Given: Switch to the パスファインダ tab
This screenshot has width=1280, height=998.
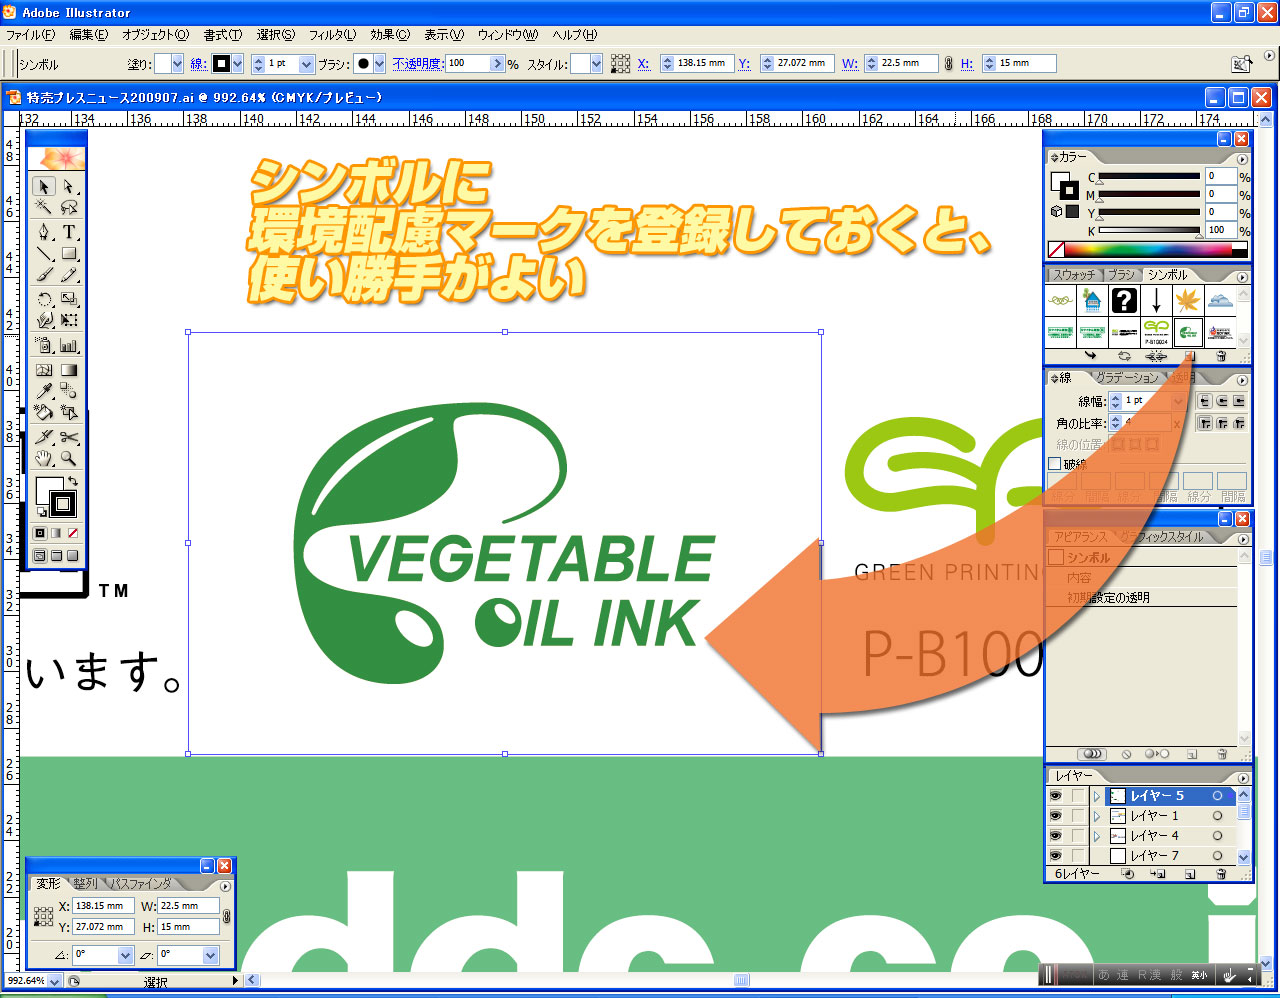Looking at the screenshot, I should 141,884.
